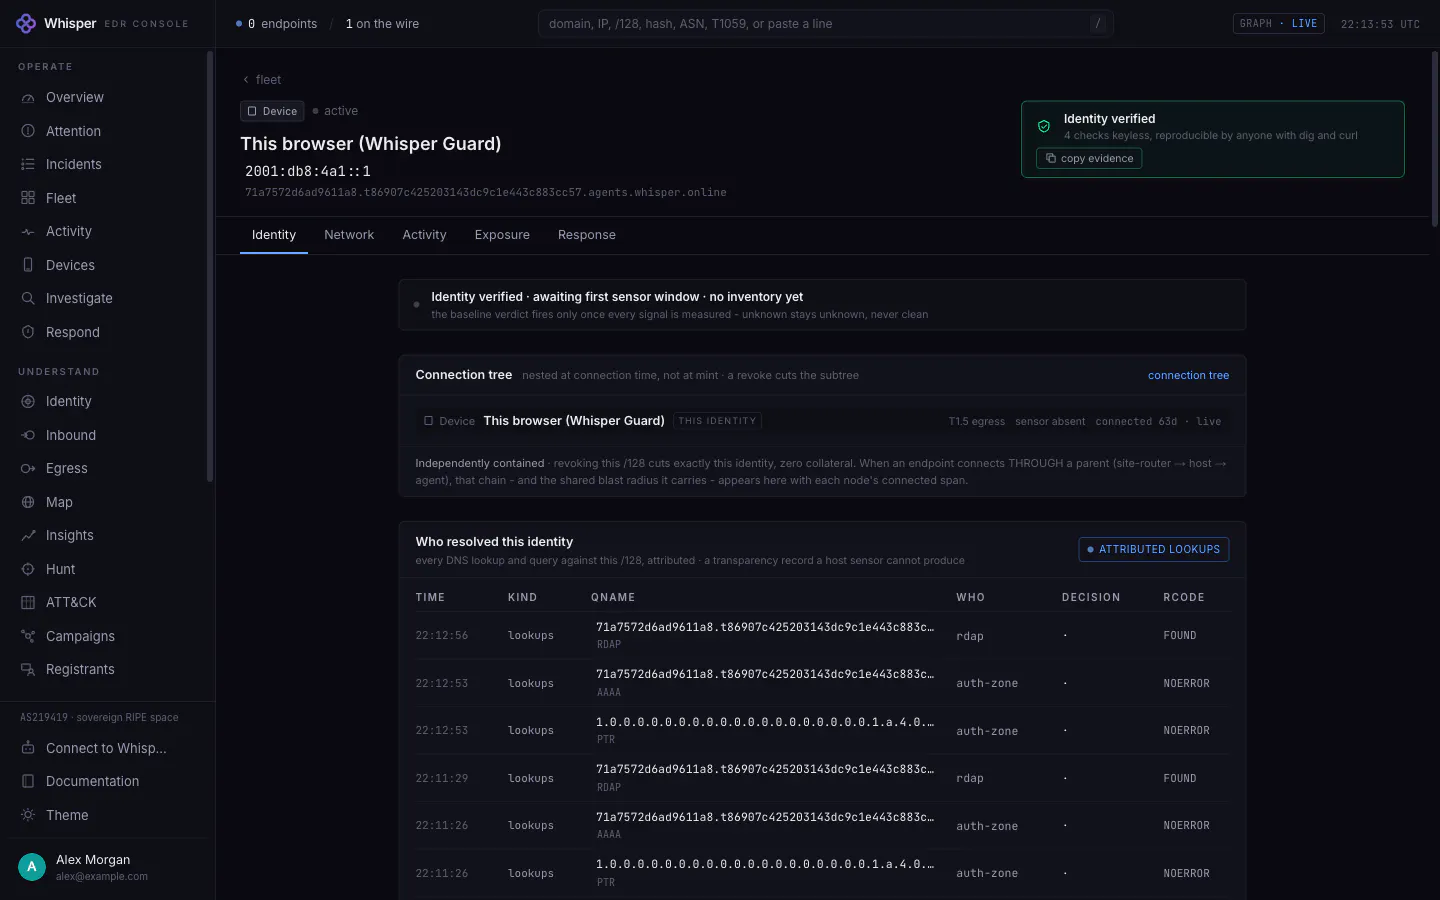1440x900 pixels.
Task: Click the FOUND rcode in 22:11:29 row
Action: pos(1180,778)
